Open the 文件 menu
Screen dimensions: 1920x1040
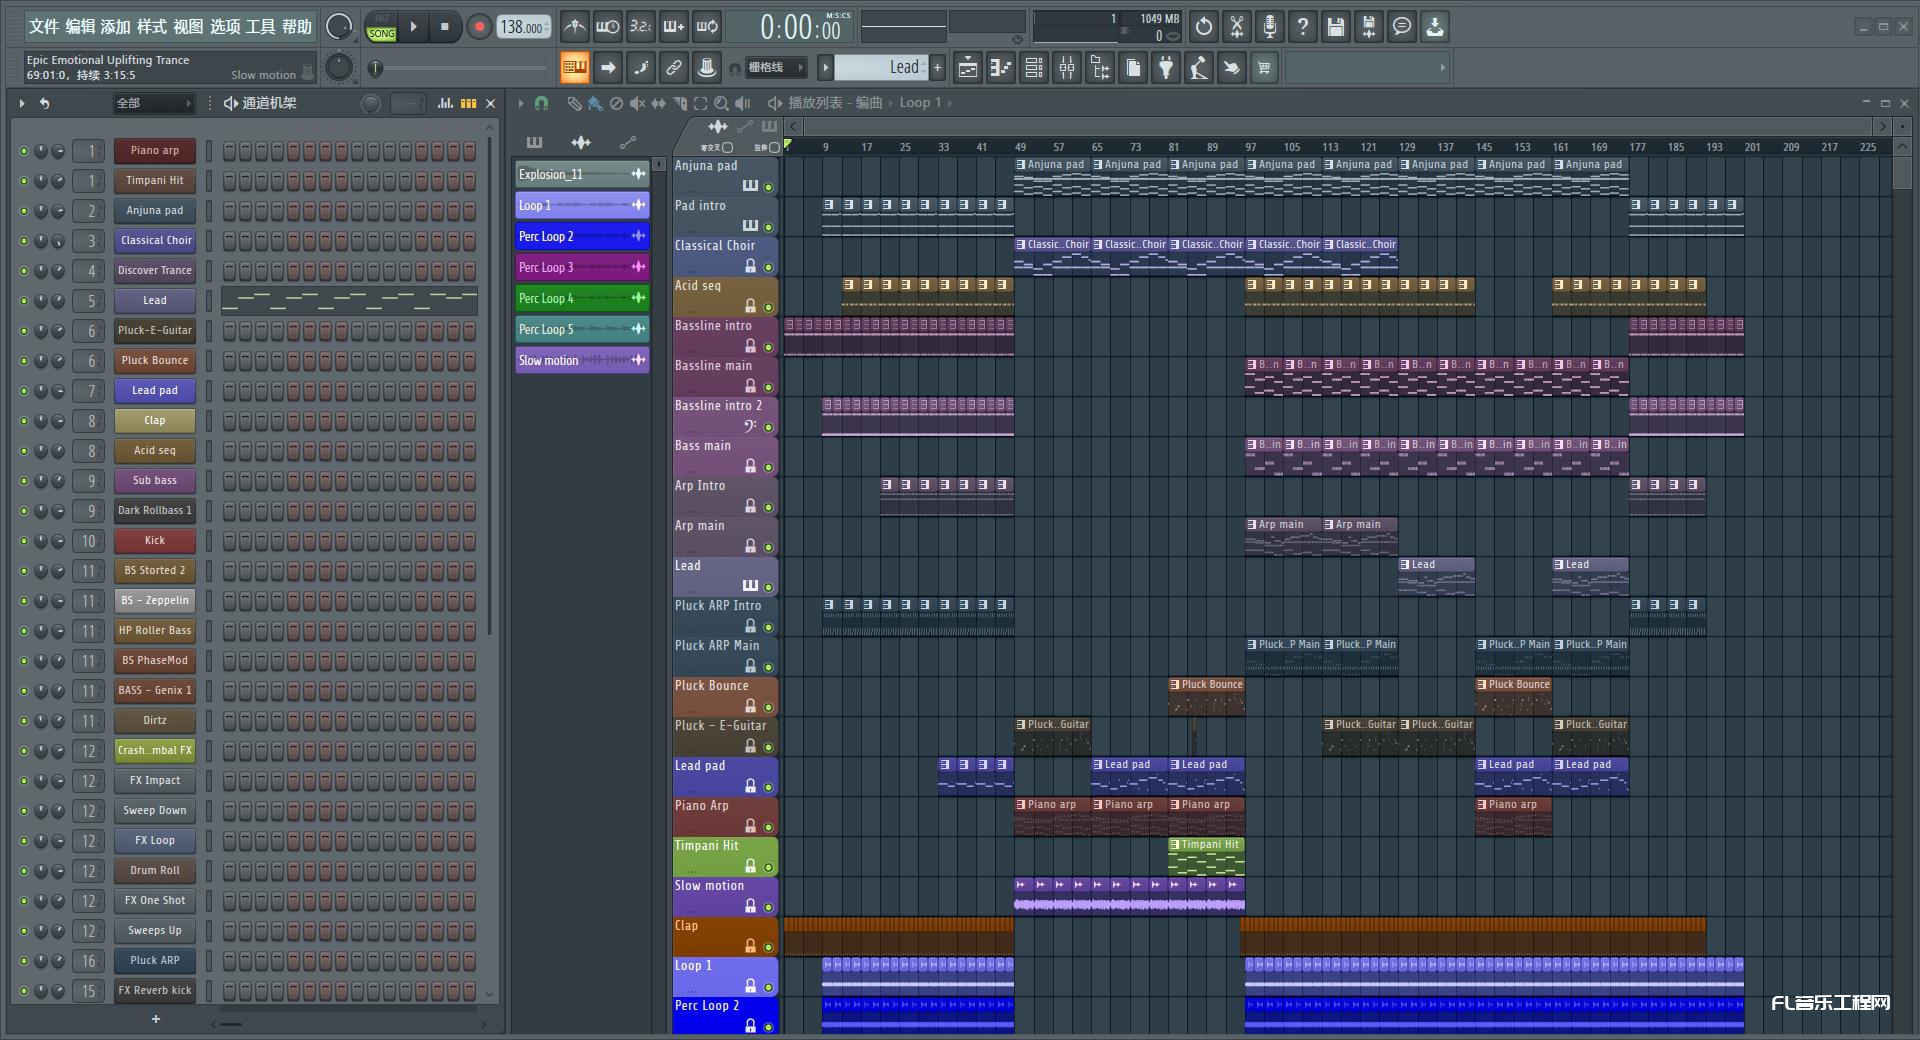pyautogui.click(x=44, y=27)
